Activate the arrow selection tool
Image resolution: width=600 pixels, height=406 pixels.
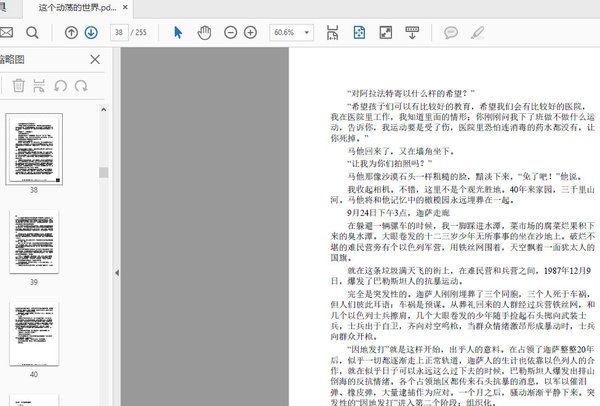pyautogui.click(x=178, y=33)
